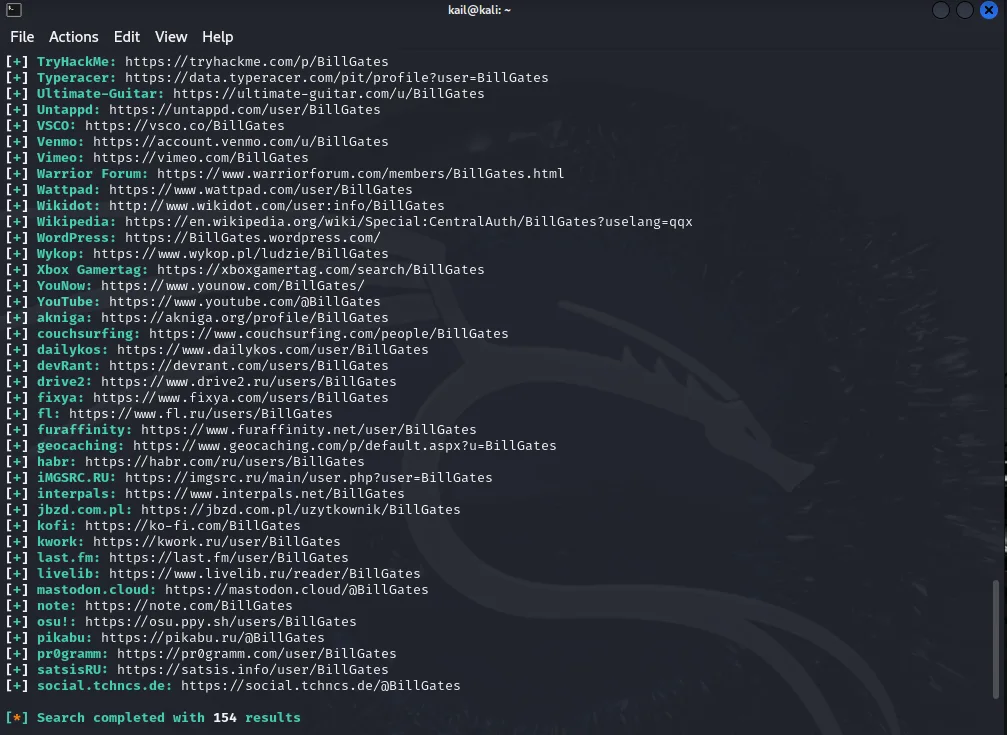This screenshot has height=735, width=1007.
Task: Click the jbzd.com.pl uzytkownik URL
Action: pos(301,510)
